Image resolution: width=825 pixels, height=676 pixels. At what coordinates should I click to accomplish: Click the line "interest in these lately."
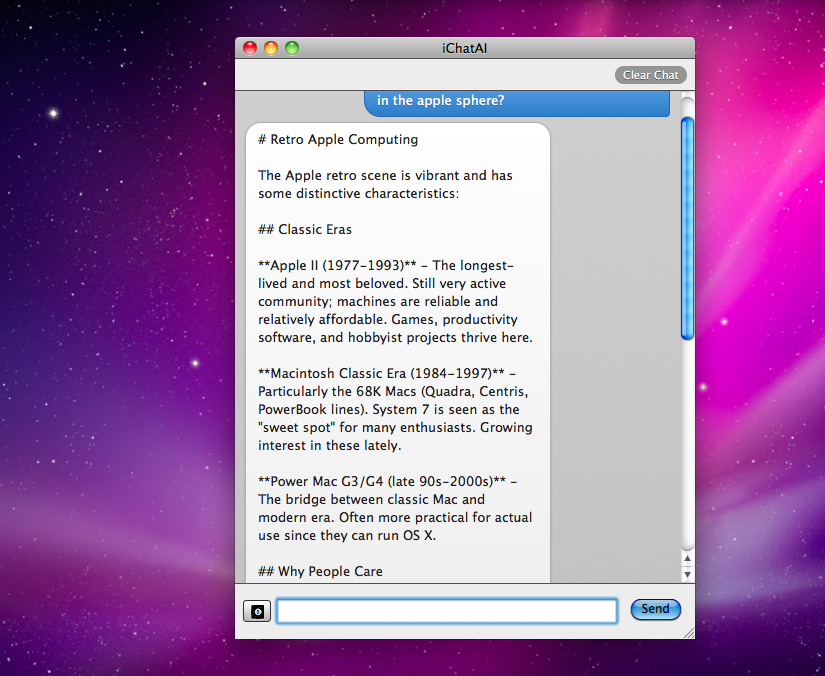329,446
